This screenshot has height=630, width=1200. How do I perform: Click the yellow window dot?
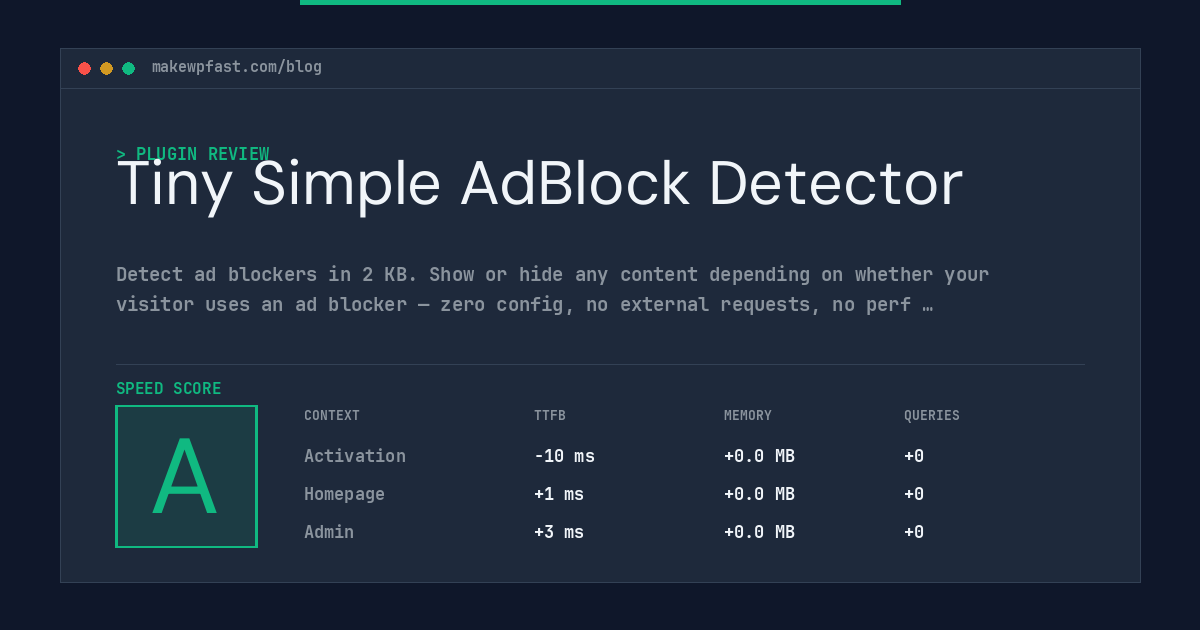[106, 68]
